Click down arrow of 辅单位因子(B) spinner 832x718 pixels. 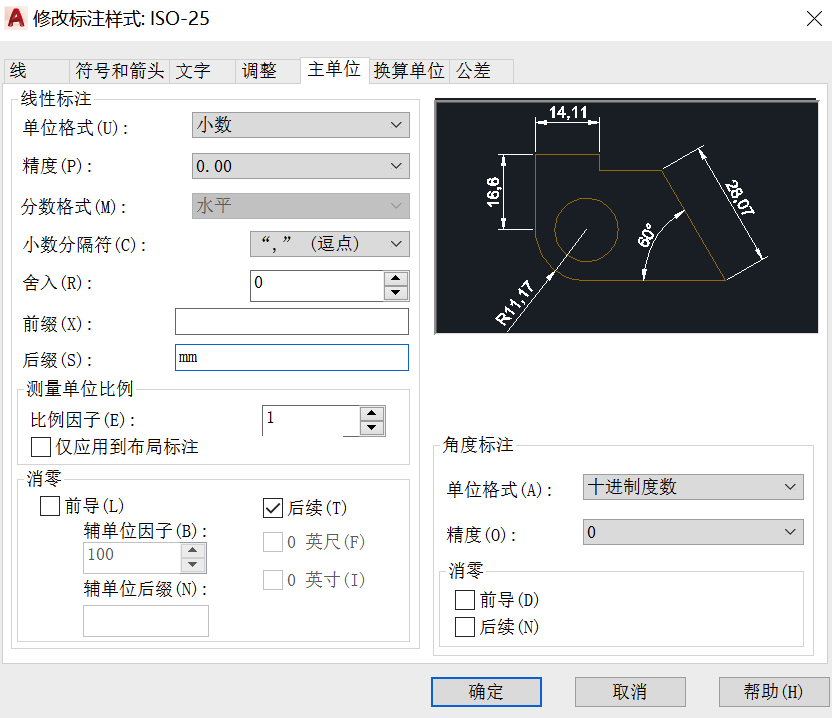point(193,565)
